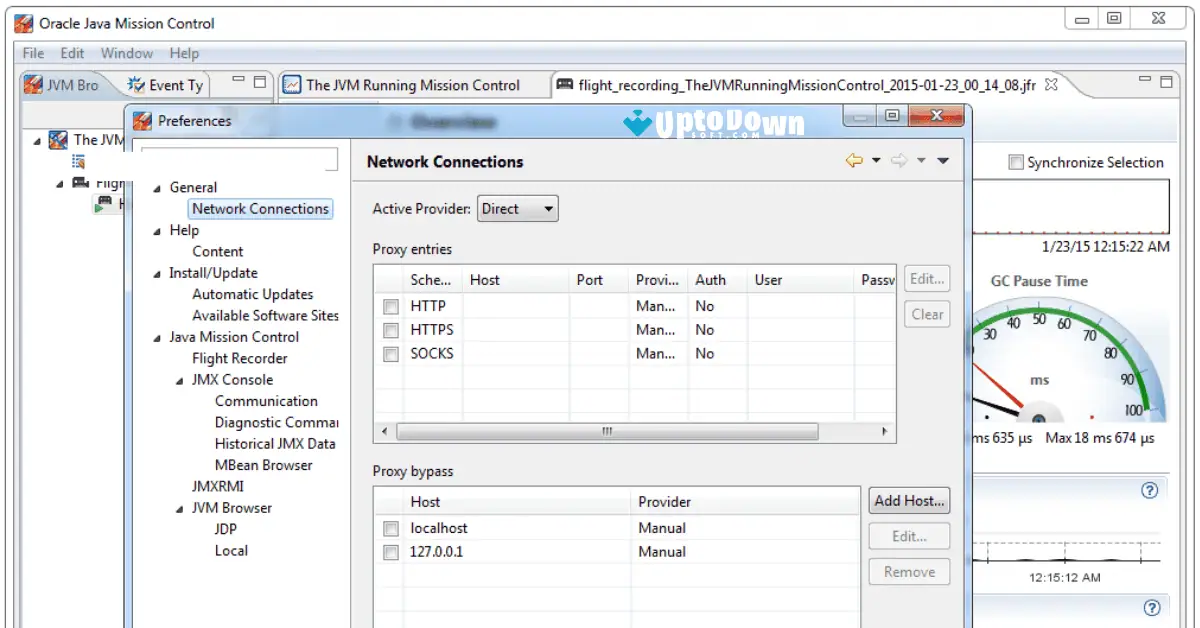Click the Add Host button
The width and height of the screenshot is (1200, 628).
click(908, 500)
